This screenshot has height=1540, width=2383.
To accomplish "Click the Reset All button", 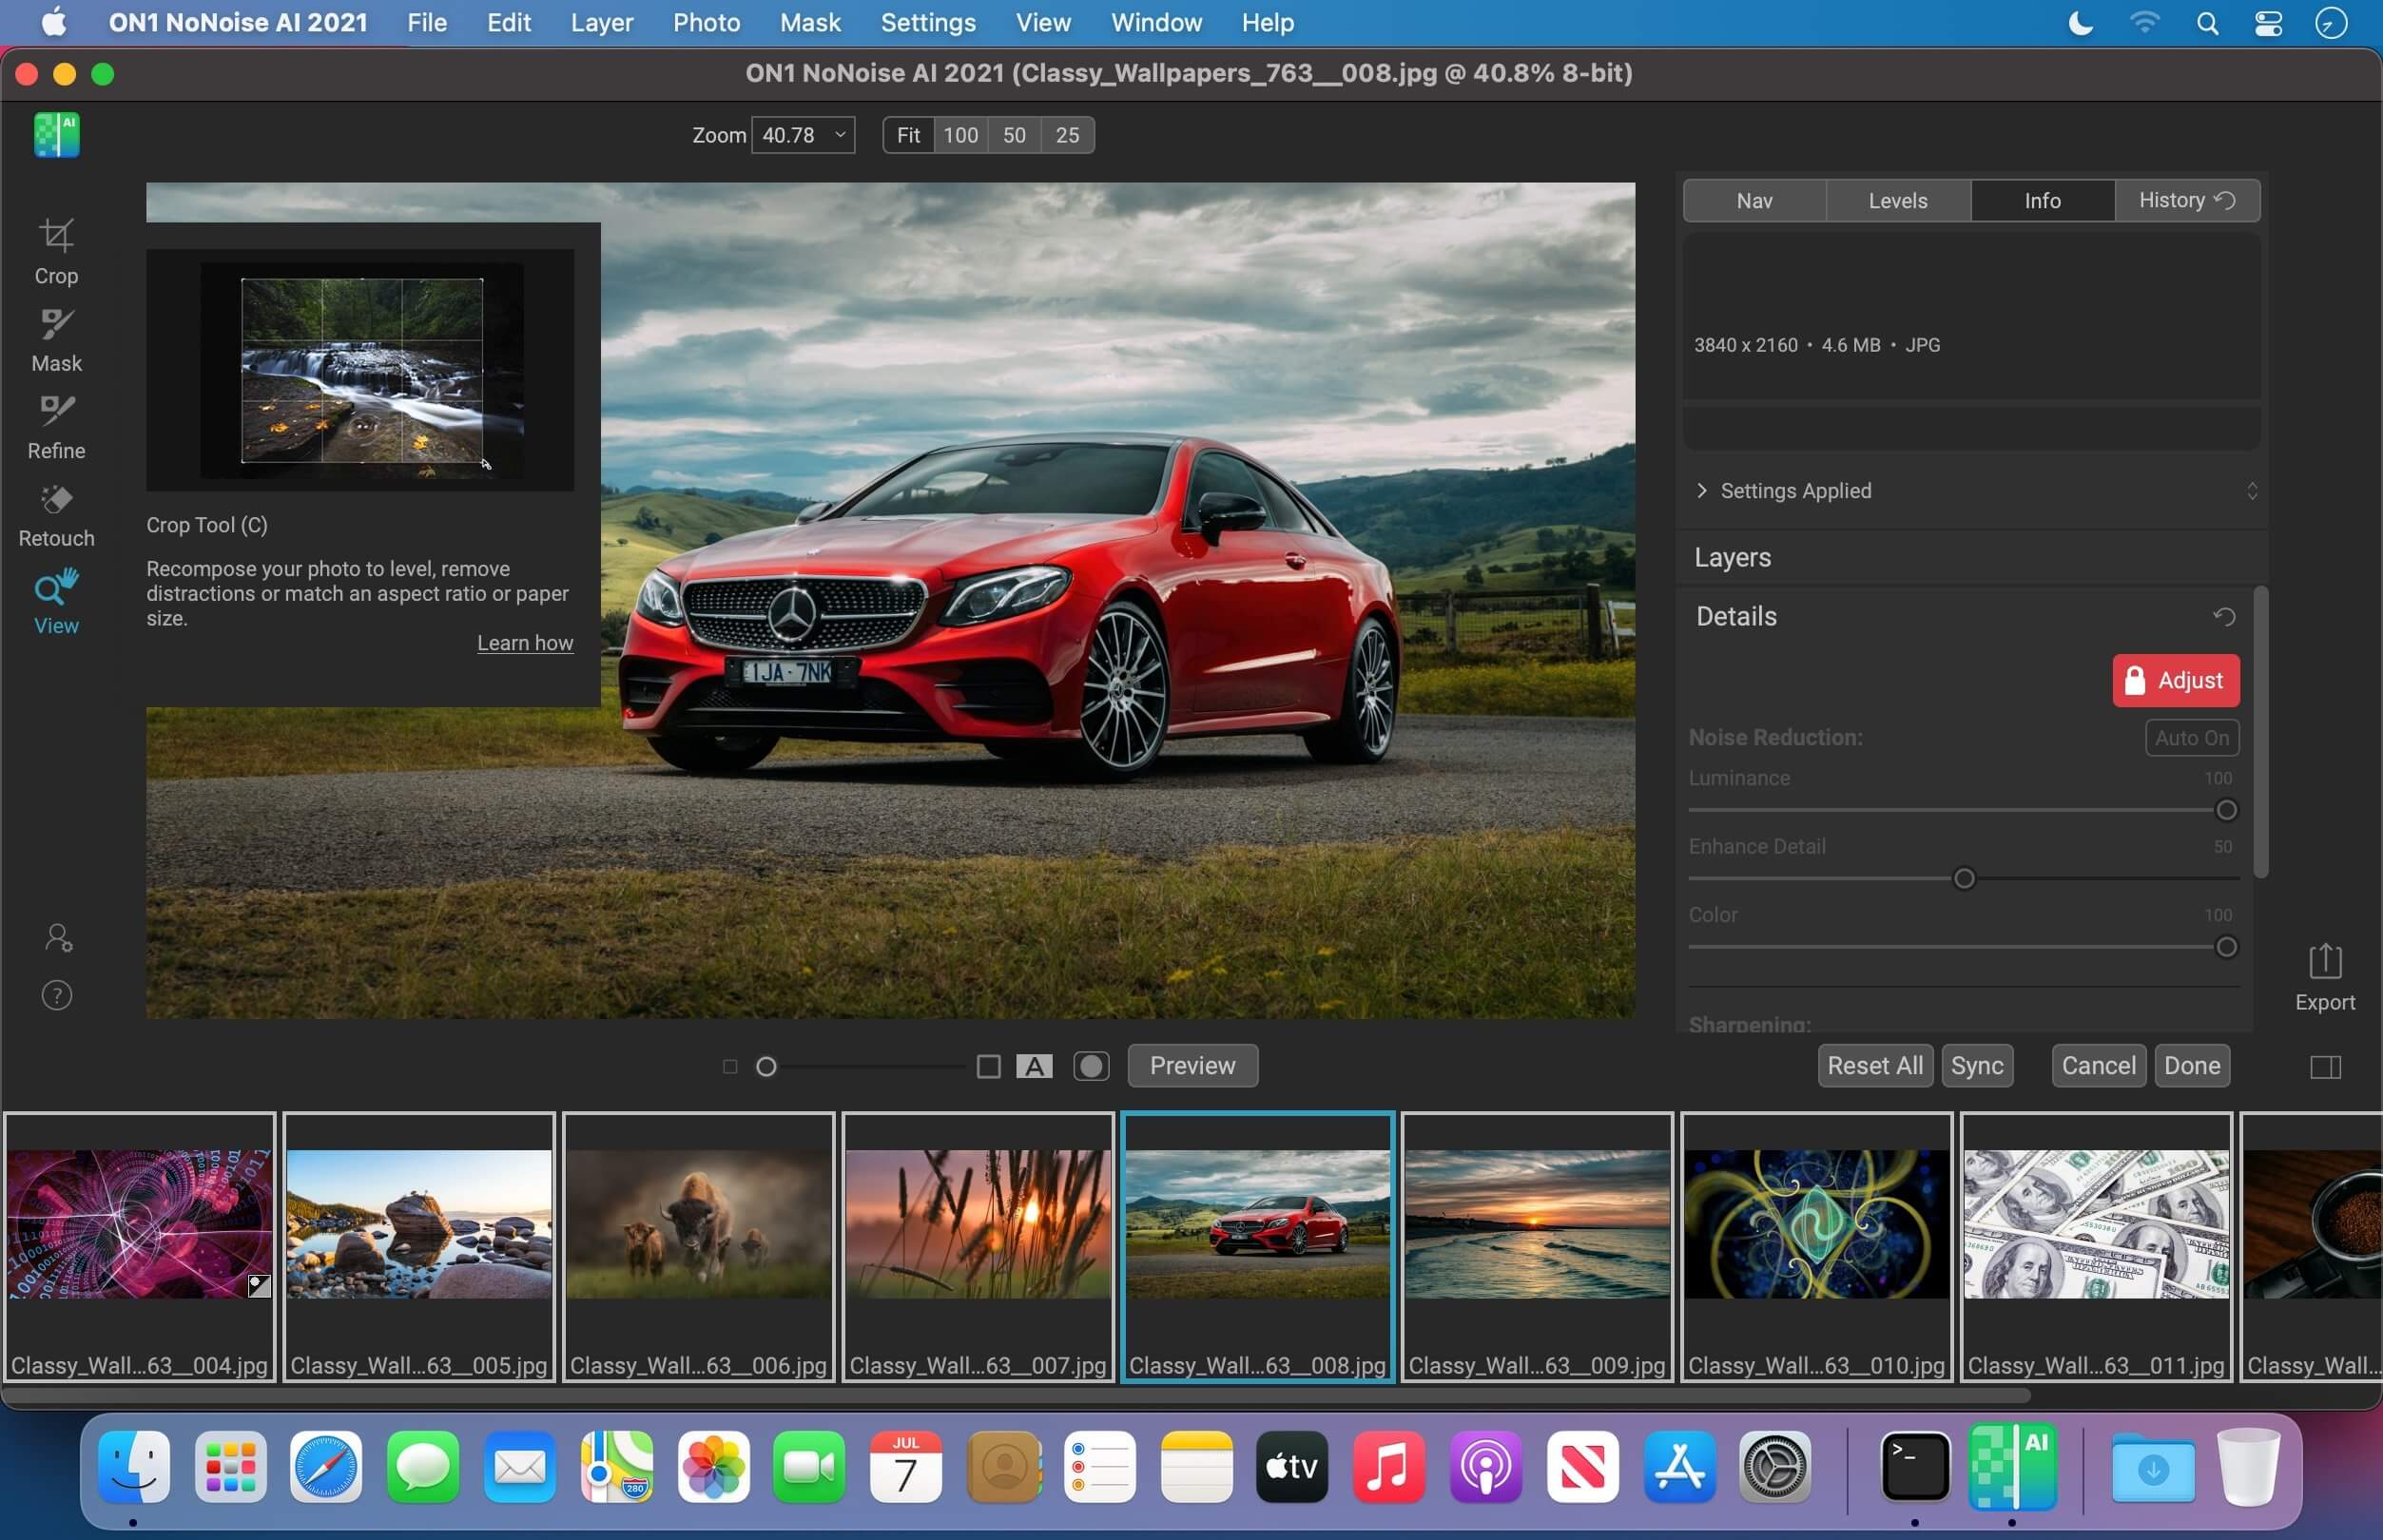I will click(x=1874, y=1066).
